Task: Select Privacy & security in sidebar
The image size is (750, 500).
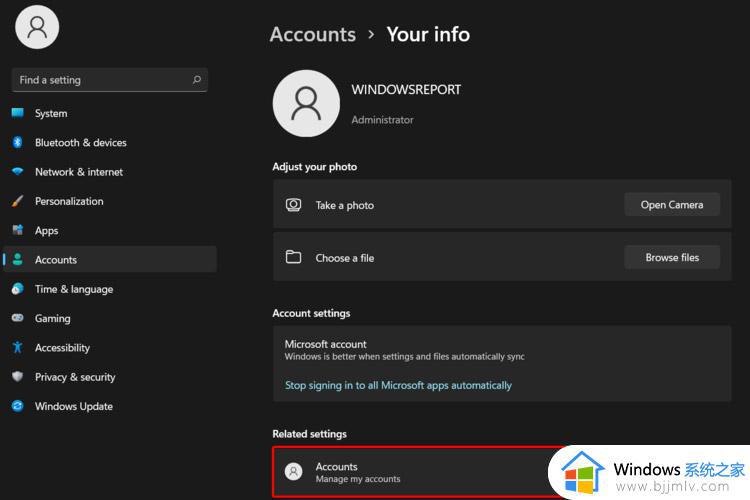Action: [110, 377]
